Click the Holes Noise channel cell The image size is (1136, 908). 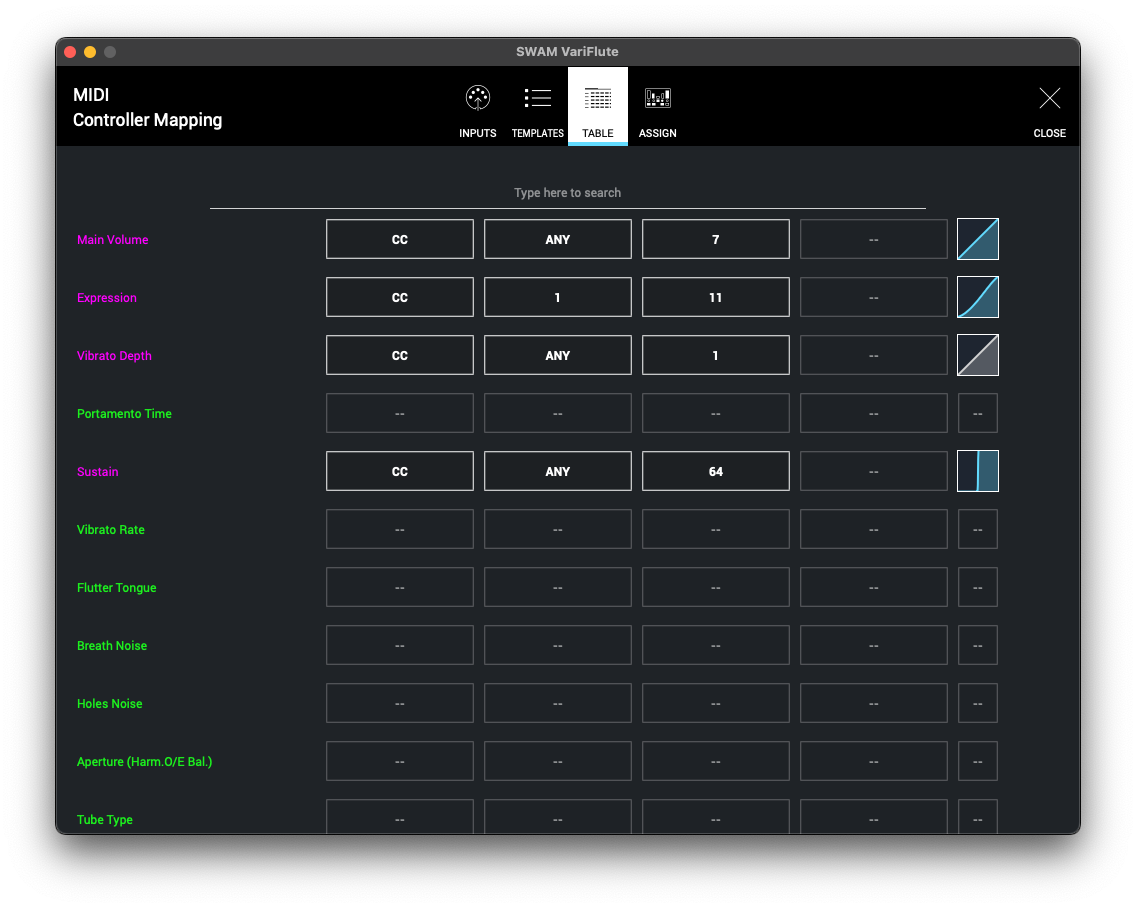tap(558, 704)
